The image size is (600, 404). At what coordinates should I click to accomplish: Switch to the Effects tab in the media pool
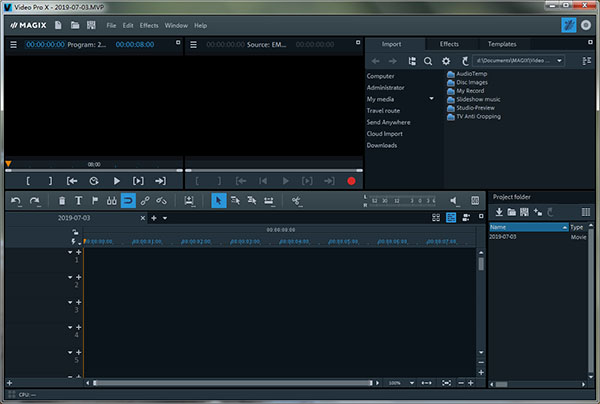pos(449,44)
